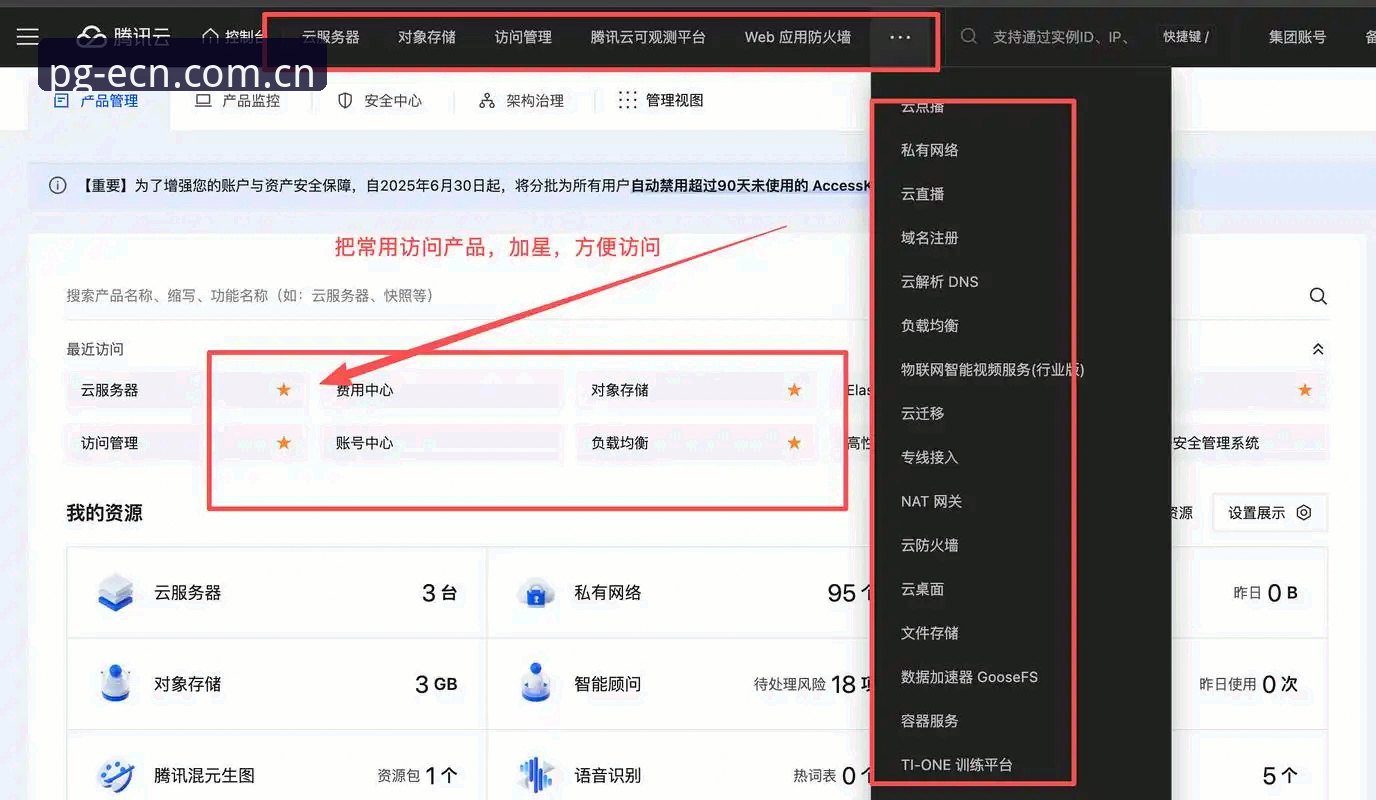Click the 语音识别 resource icon
Image resolution: width=1376 pixels, height=800 pixels.
pyautogui.click(x=537, y=775)
